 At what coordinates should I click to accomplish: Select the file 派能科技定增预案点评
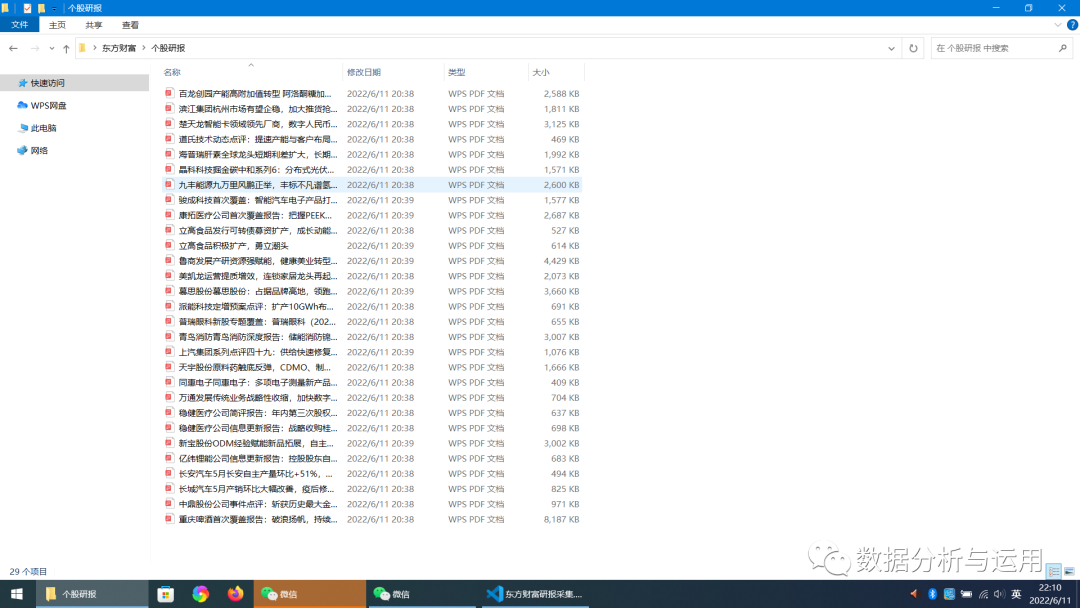(x=372, y=306)
